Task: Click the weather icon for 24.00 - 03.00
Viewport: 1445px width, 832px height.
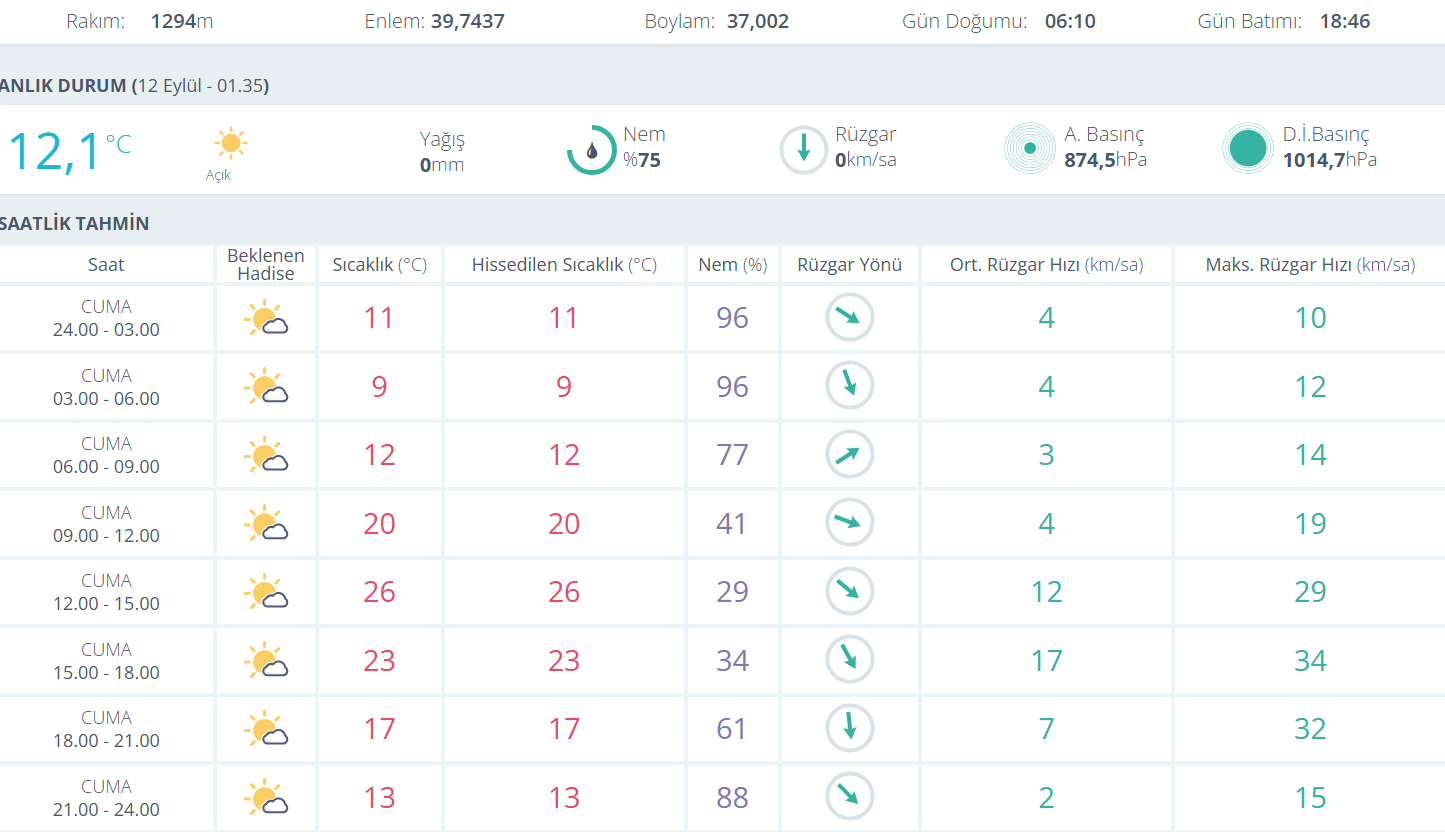Action: pos(266,319)
